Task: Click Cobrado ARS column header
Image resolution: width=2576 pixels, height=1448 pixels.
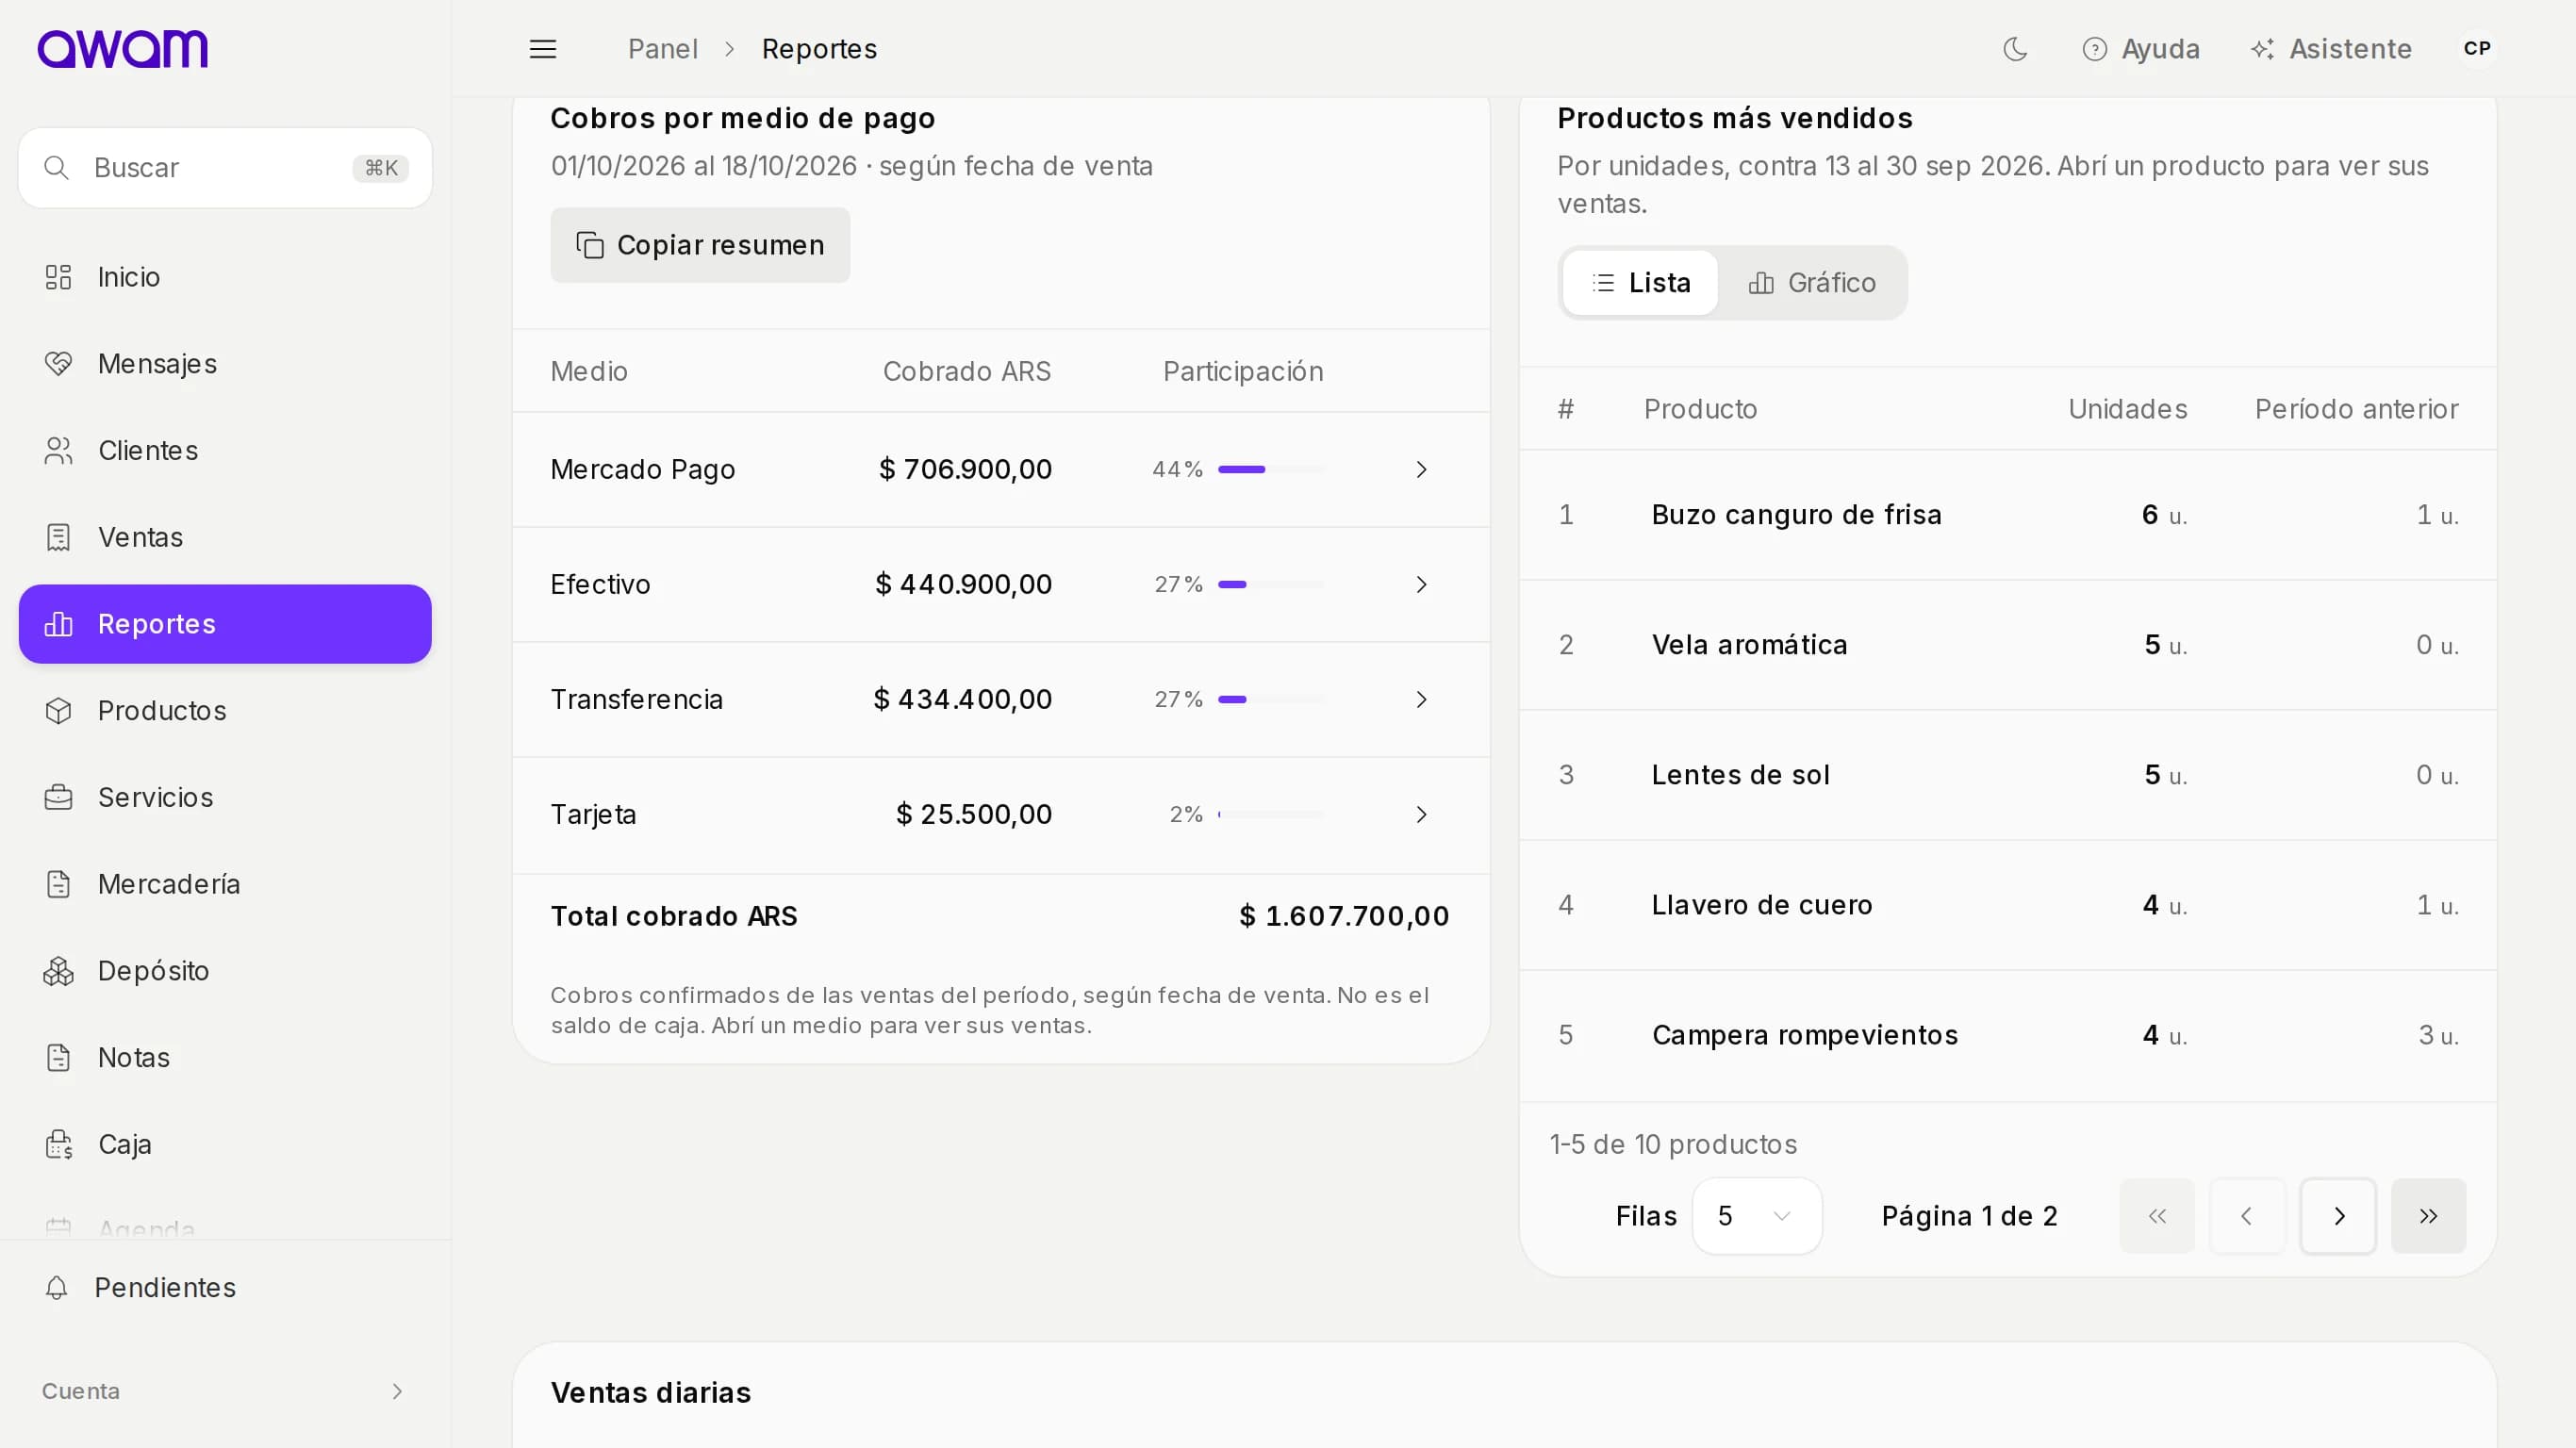Action: tap(966, 371)
